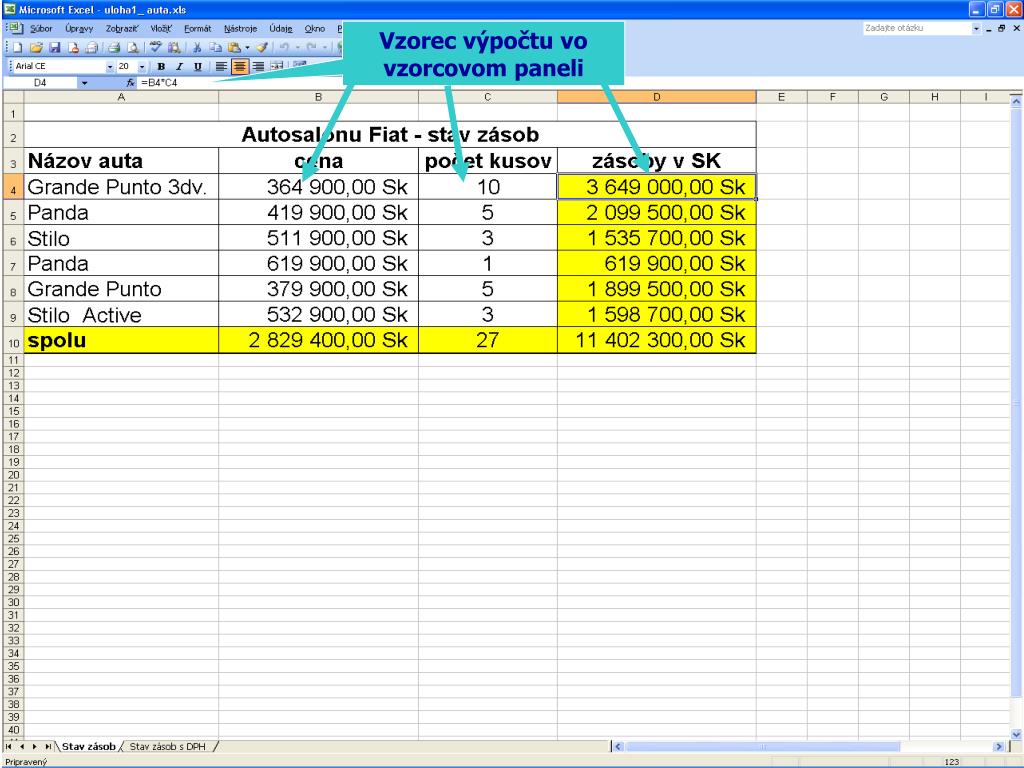The image size is (1024, 768).
Task: Open the Arial CE font name dropdown
Action: (x=110, y=67)
